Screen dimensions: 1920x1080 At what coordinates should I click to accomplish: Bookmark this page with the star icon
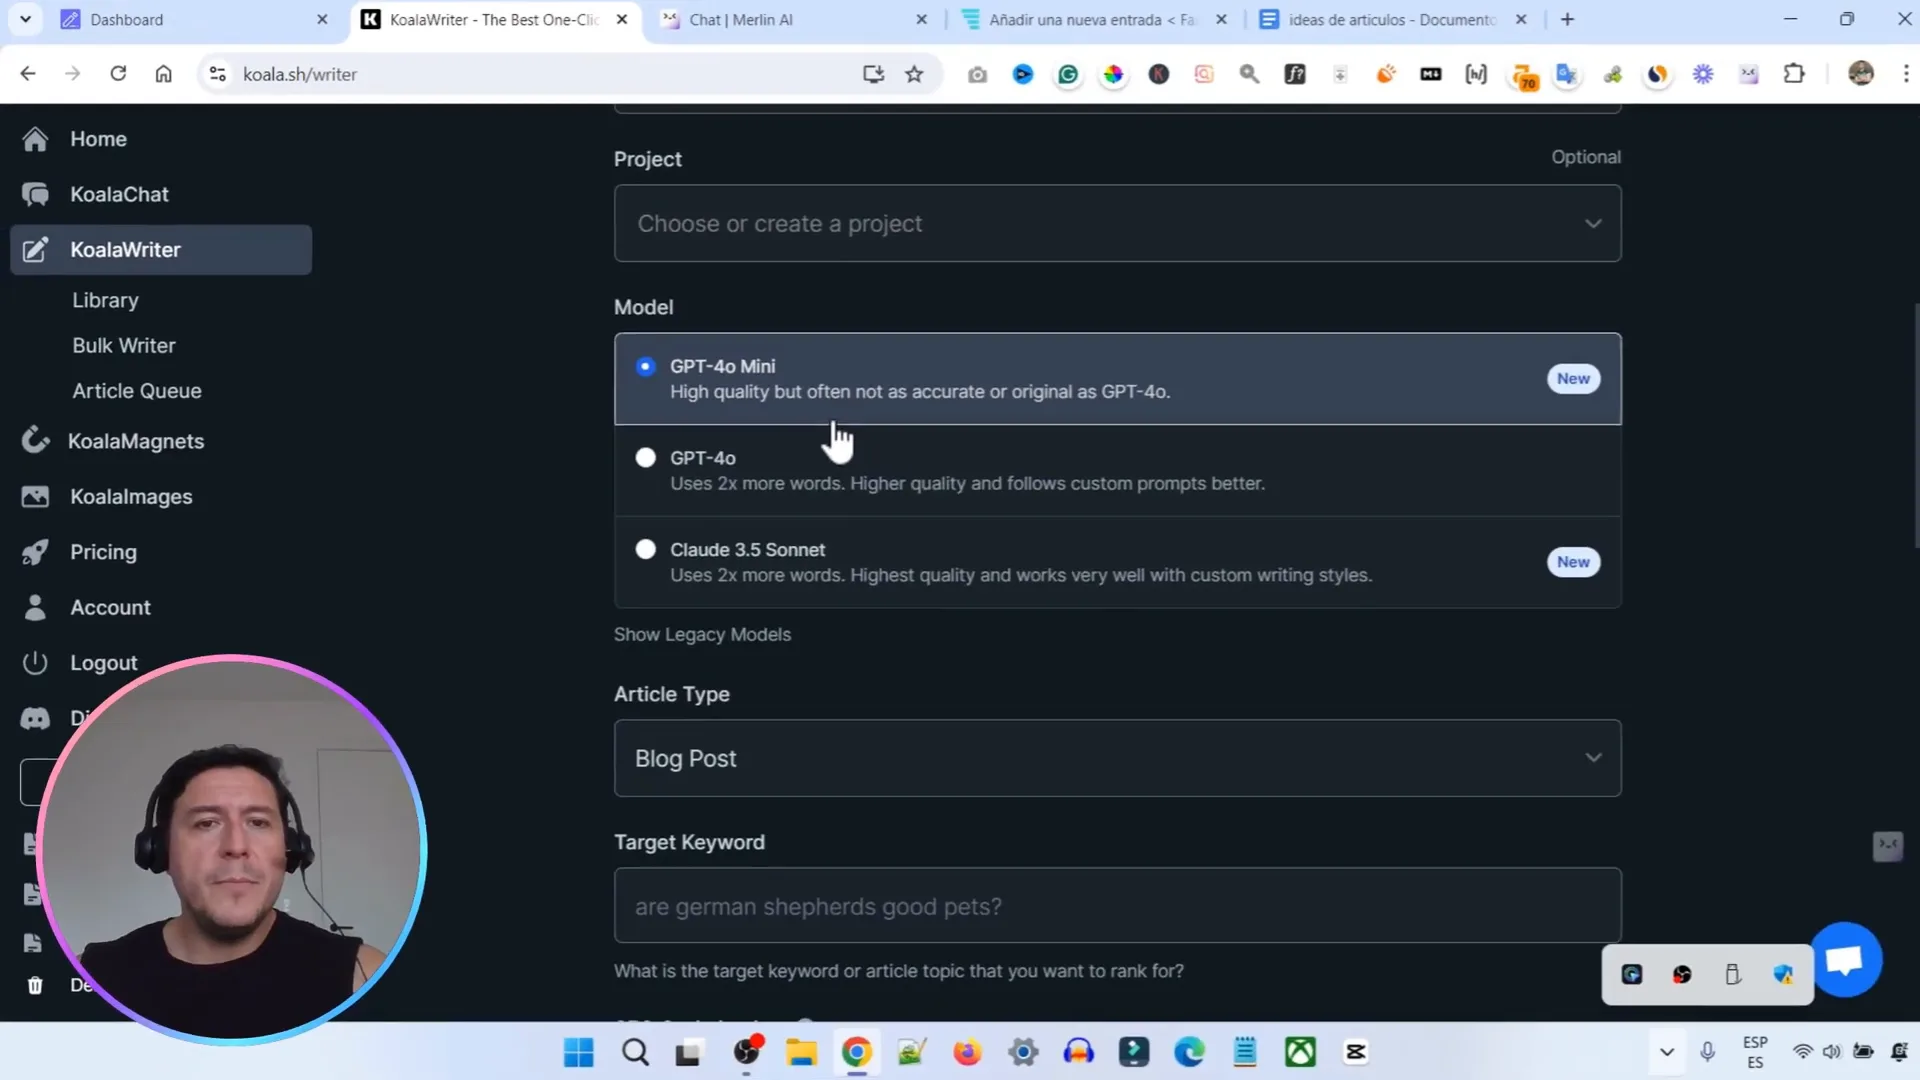(x=914, y=74)
